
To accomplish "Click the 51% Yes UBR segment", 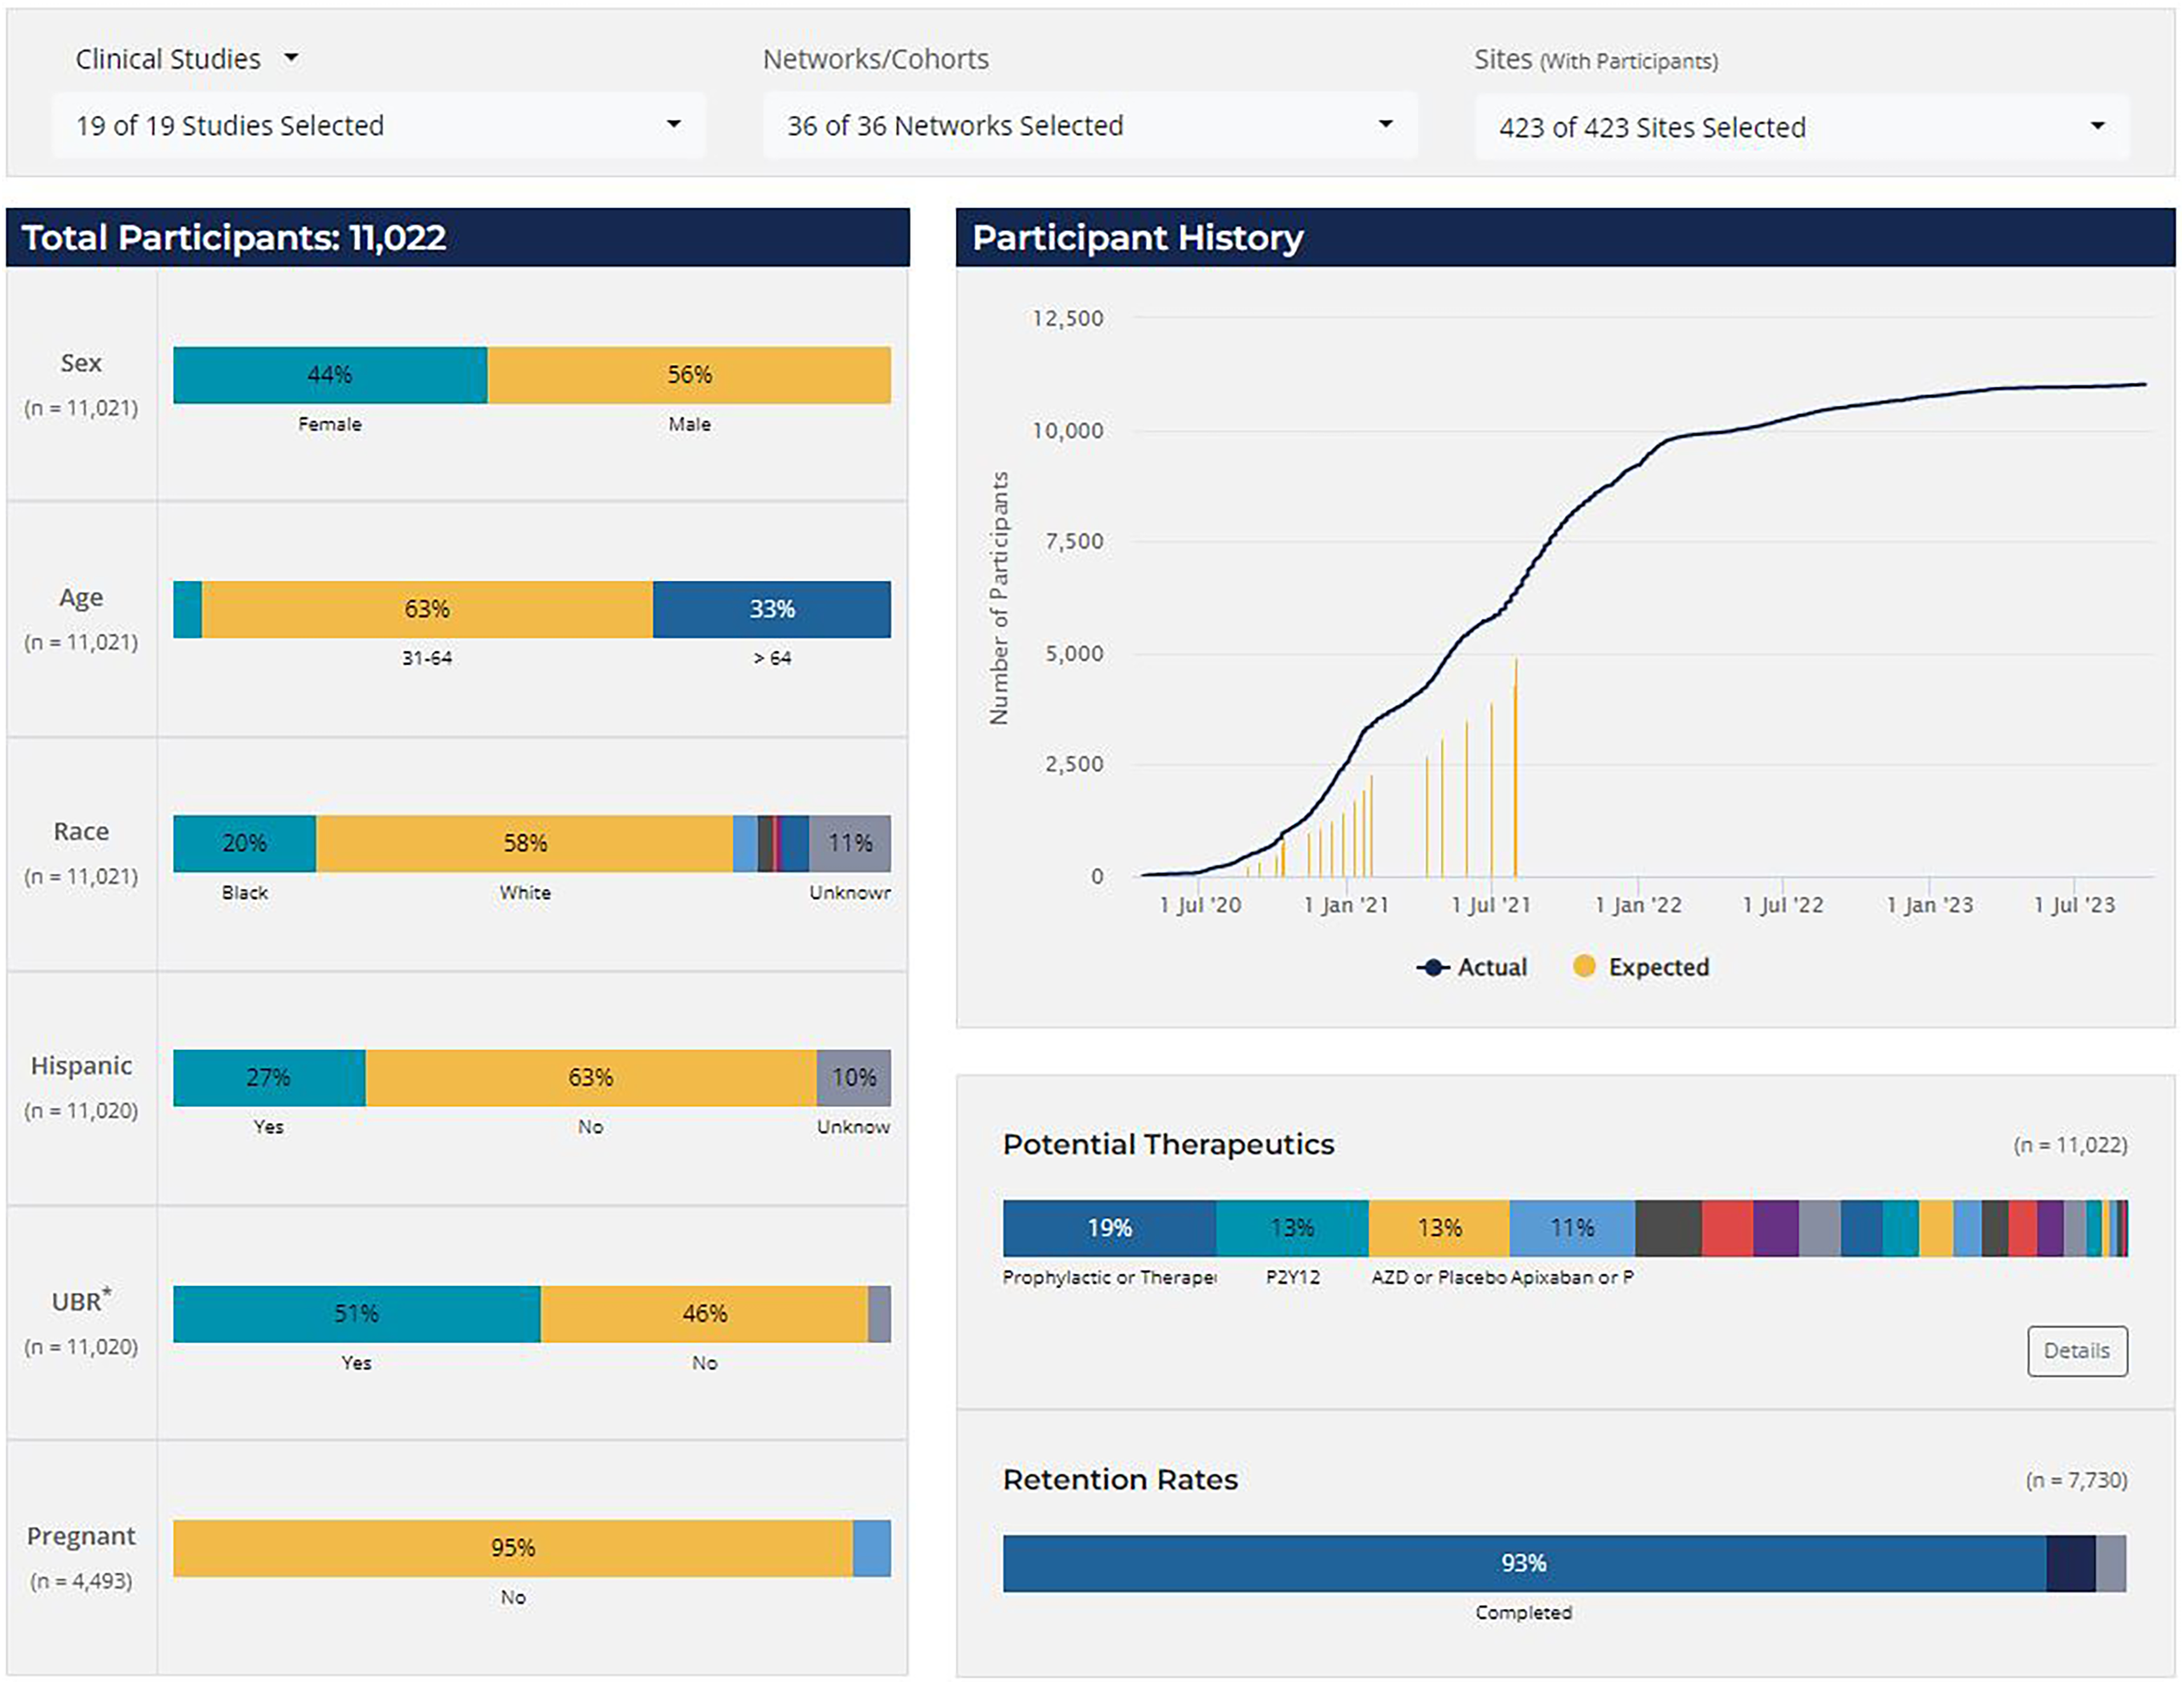I will tap(356, 1313).
